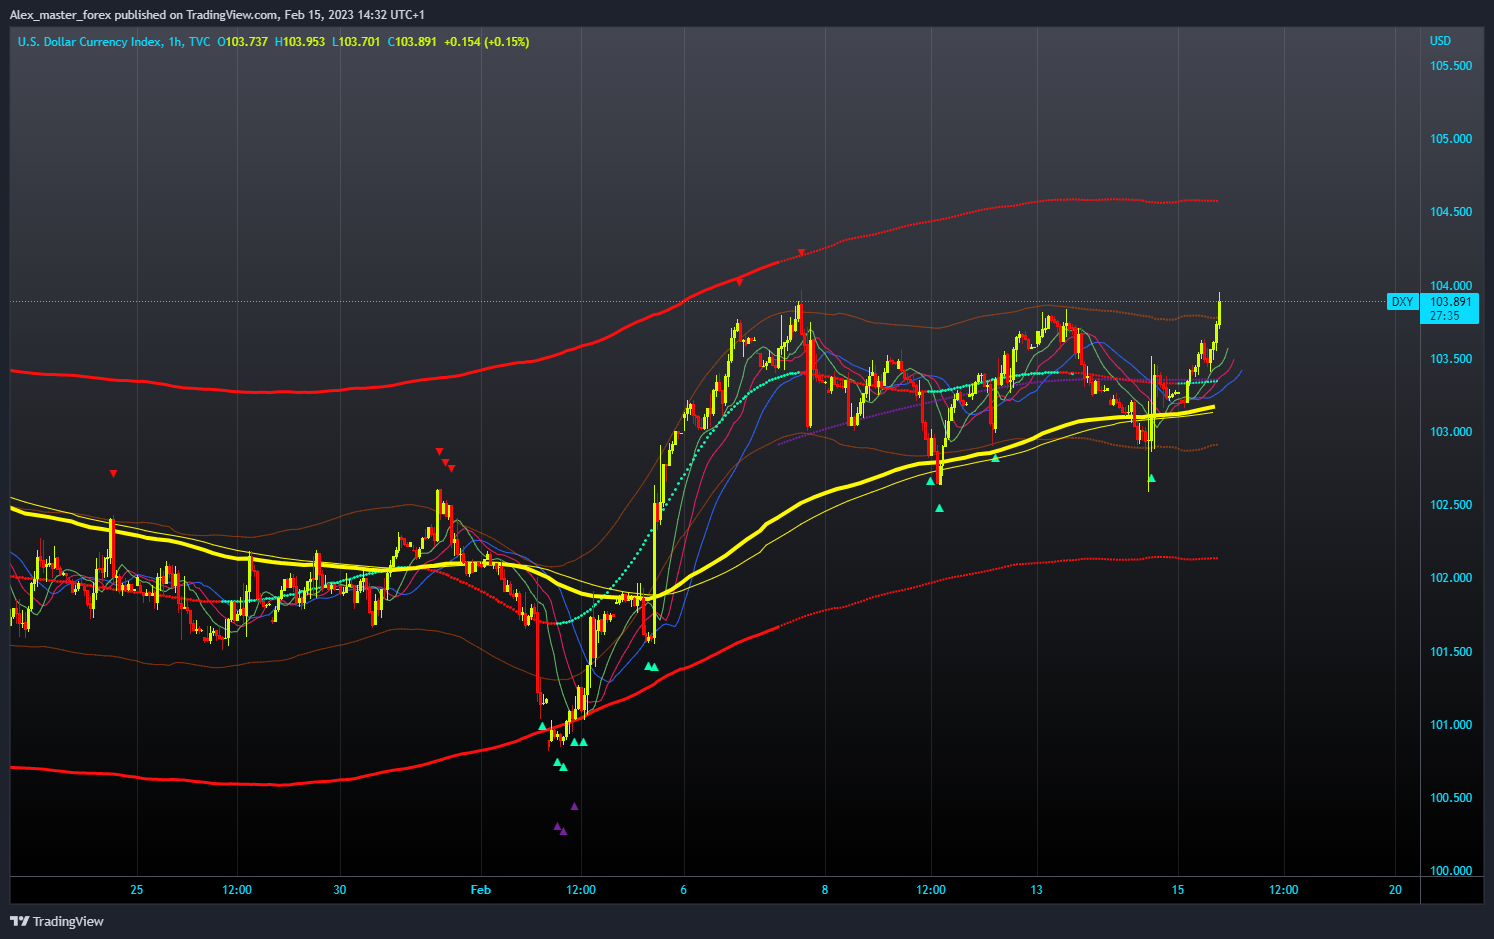The width and height of the screenshot is (1494, 939).
Task: Click the red down-arrow signal near 25 date
Action: [114, 473]
